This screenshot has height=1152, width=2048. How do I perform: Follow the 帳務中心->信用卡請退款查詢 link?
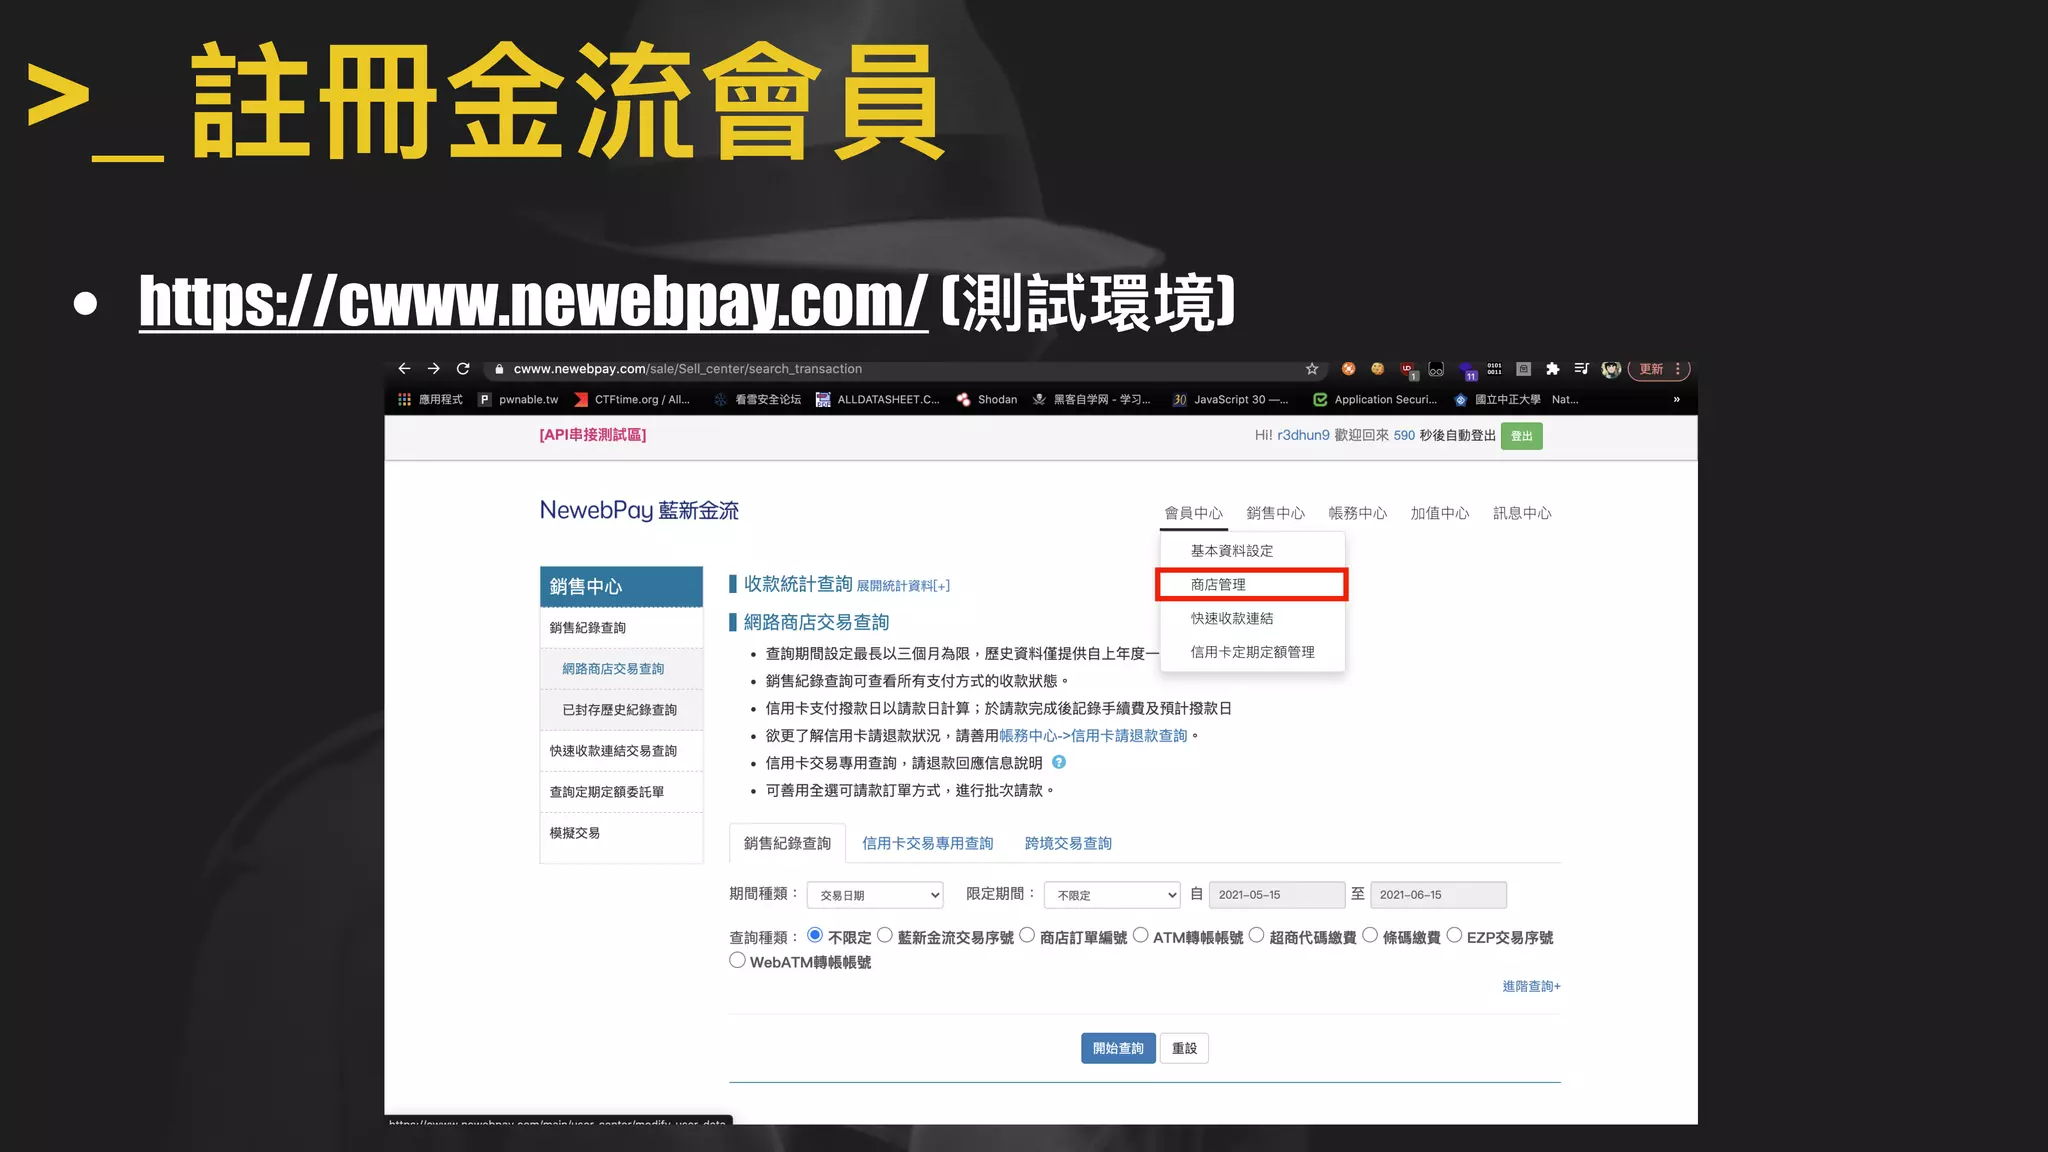pyautogui.click(x=1093, y=735)
